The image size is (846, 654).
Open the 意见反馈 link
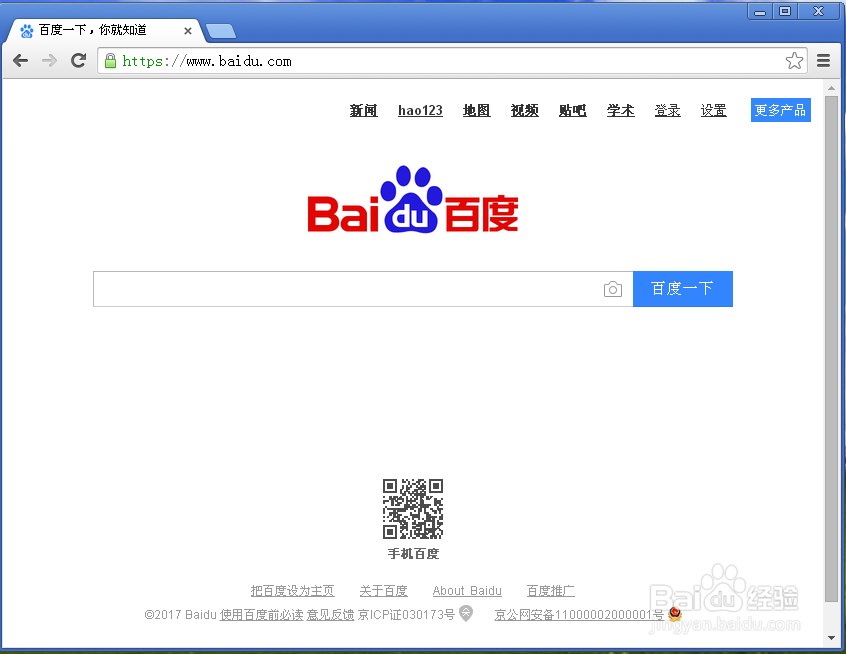point(330,615)
